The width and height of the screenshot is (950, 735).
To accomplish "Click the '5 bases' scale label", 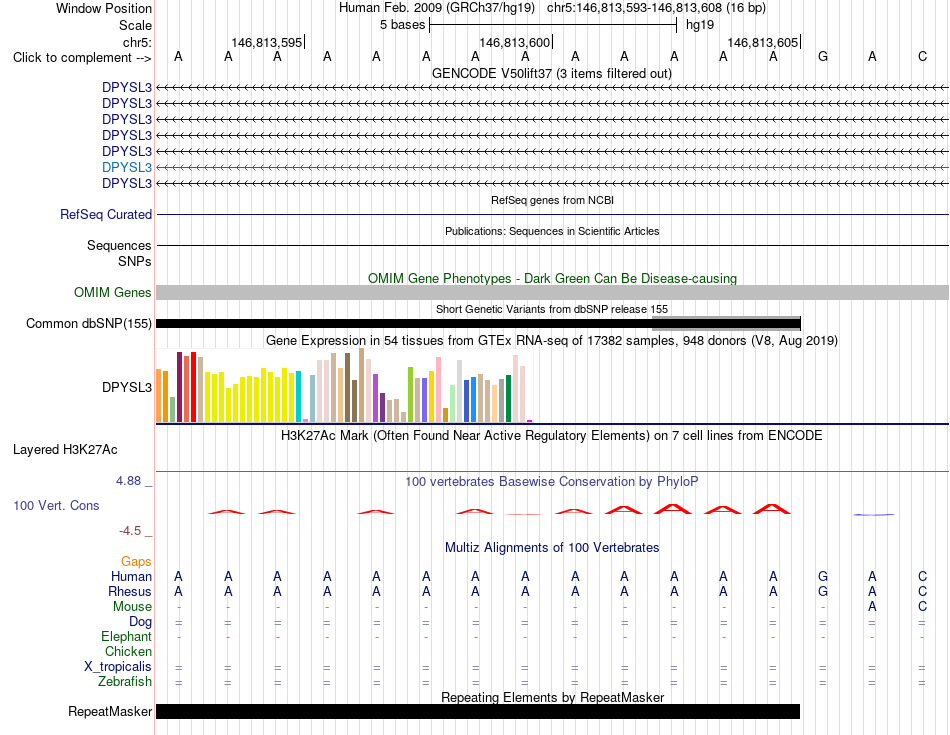I will click(402, 25).
